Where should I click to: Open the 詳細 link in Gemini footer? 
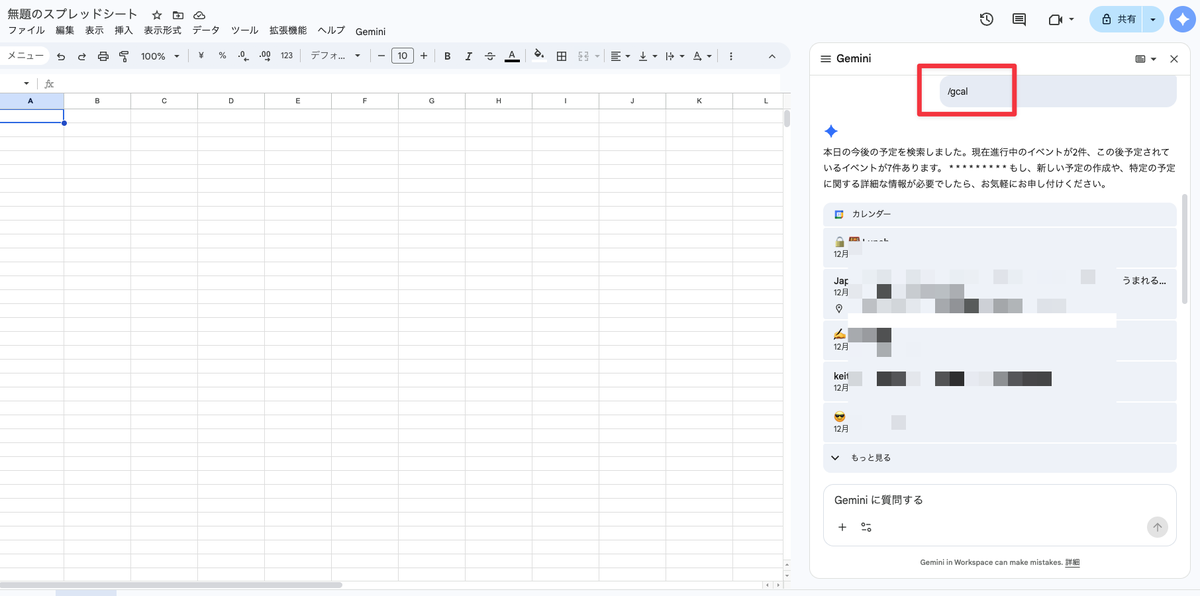1072,563
